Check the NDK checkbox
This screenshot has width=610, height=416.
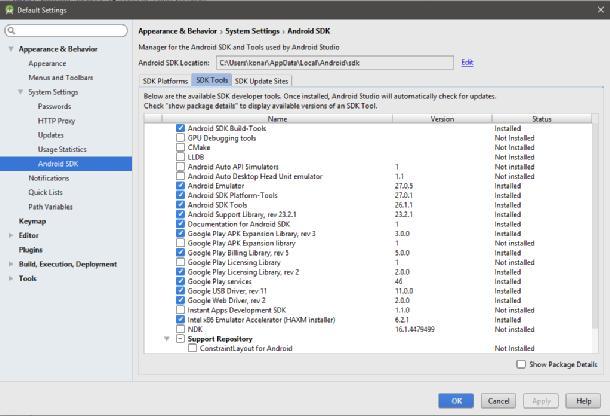click(180, 329)
